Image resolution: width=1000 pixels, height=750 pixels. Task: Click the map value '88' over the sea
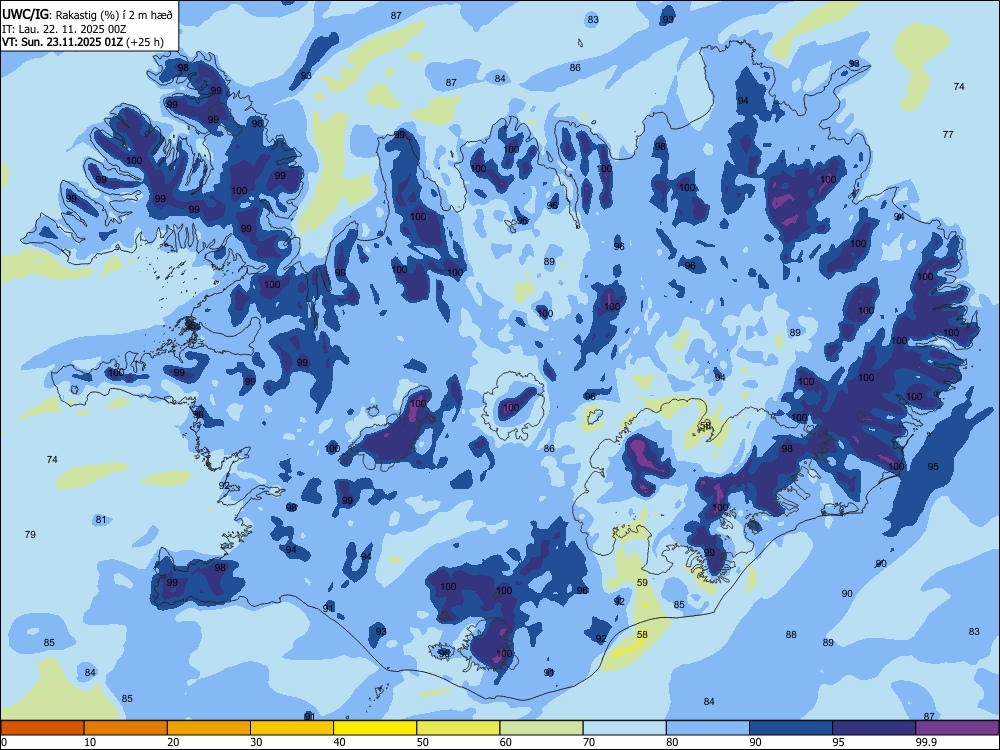click(x=791, y=635)
